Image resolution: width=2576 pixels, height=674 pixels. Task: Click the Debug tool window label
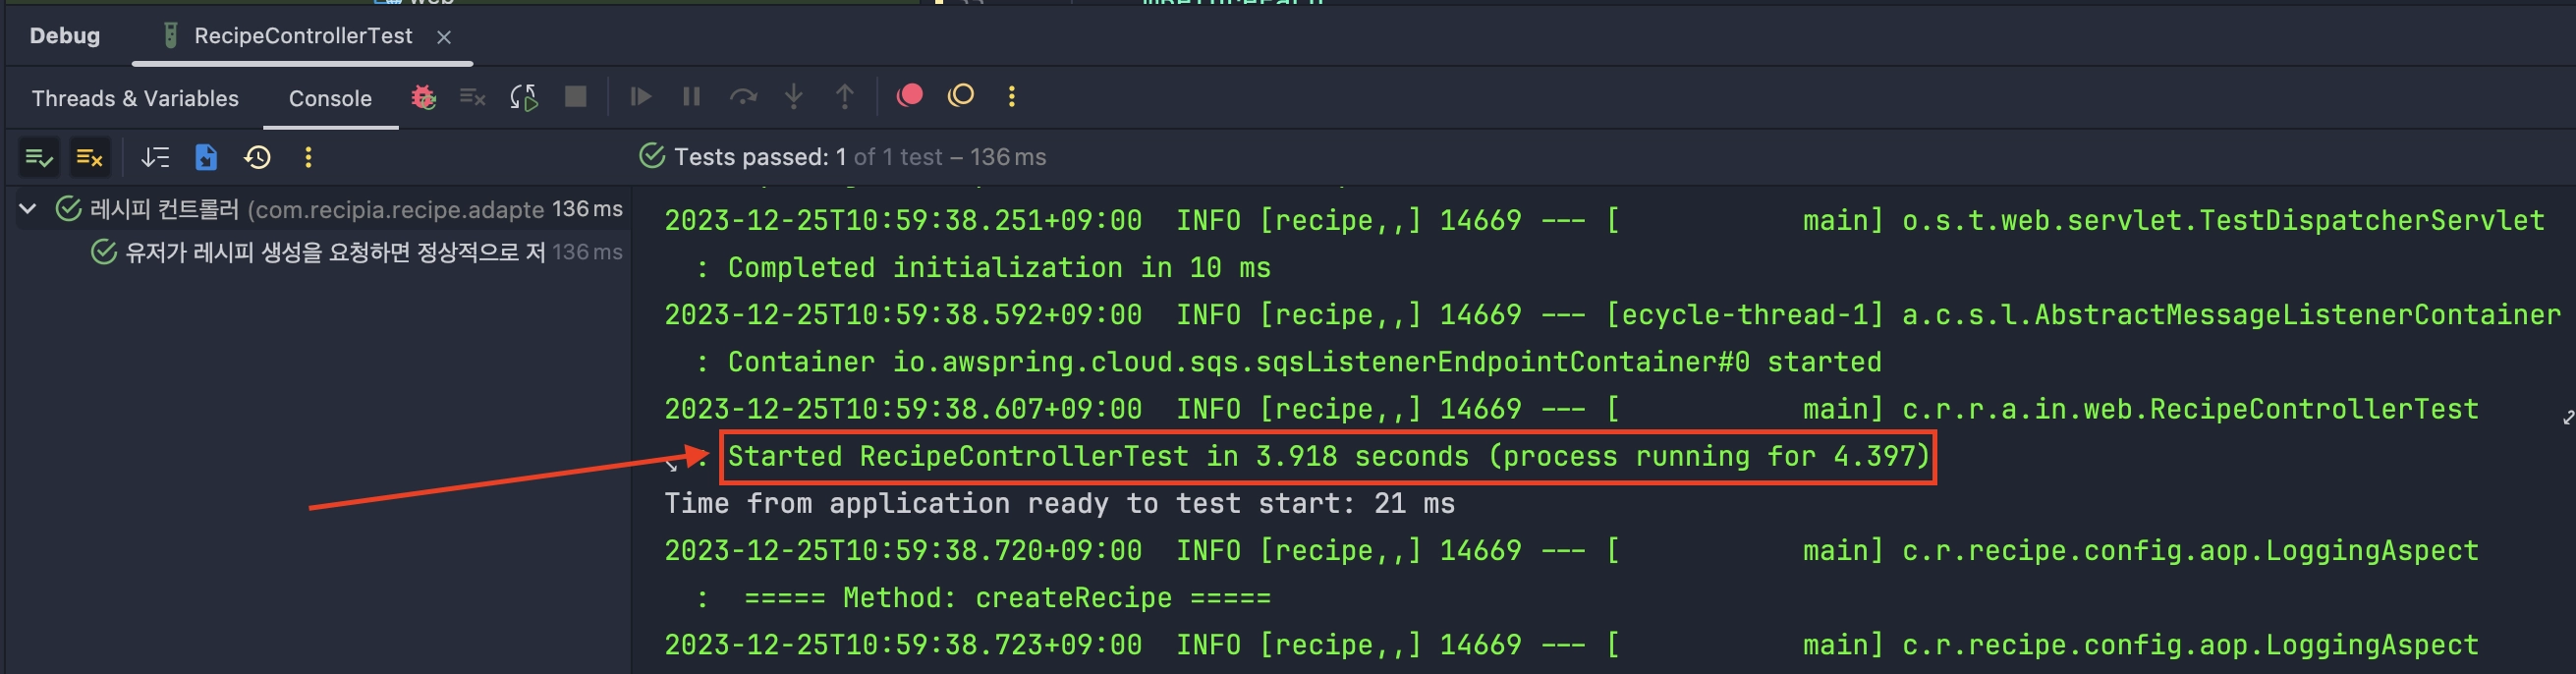point(65,36)
